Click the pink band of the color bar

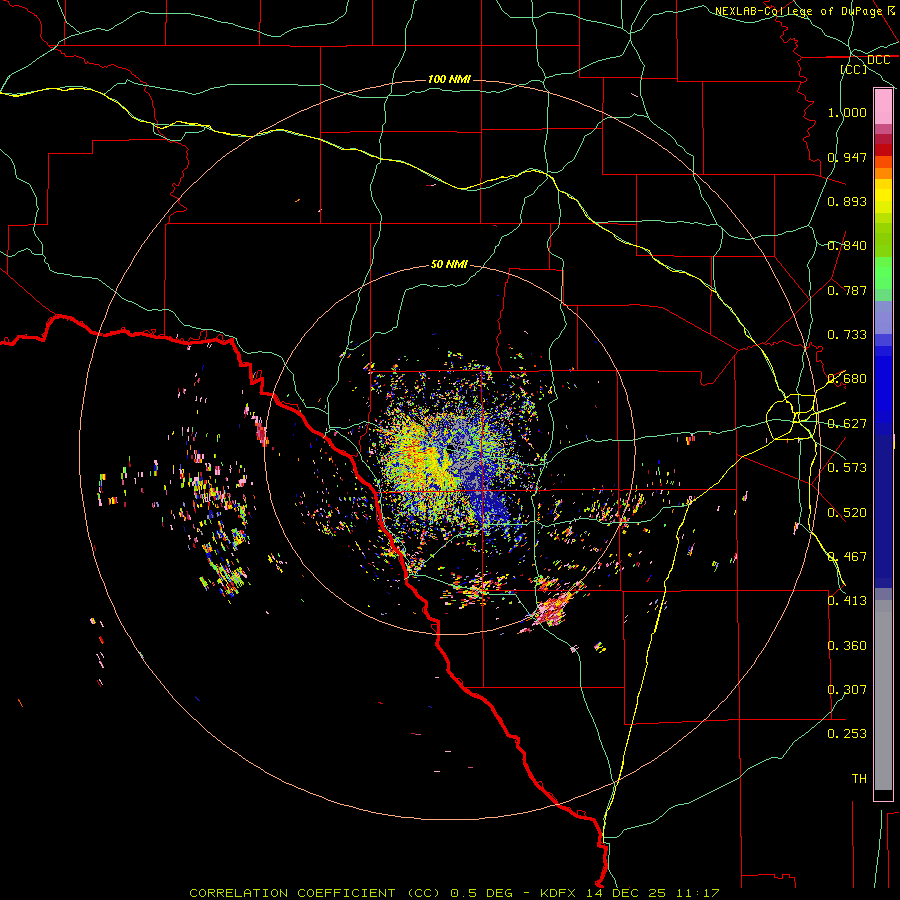[x=883, y=107]
